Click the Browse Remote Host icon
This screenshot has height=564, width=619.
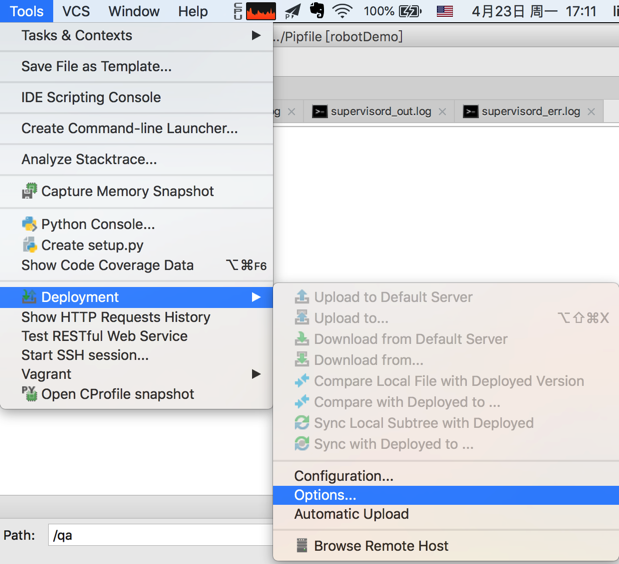[x=302, y=545]
